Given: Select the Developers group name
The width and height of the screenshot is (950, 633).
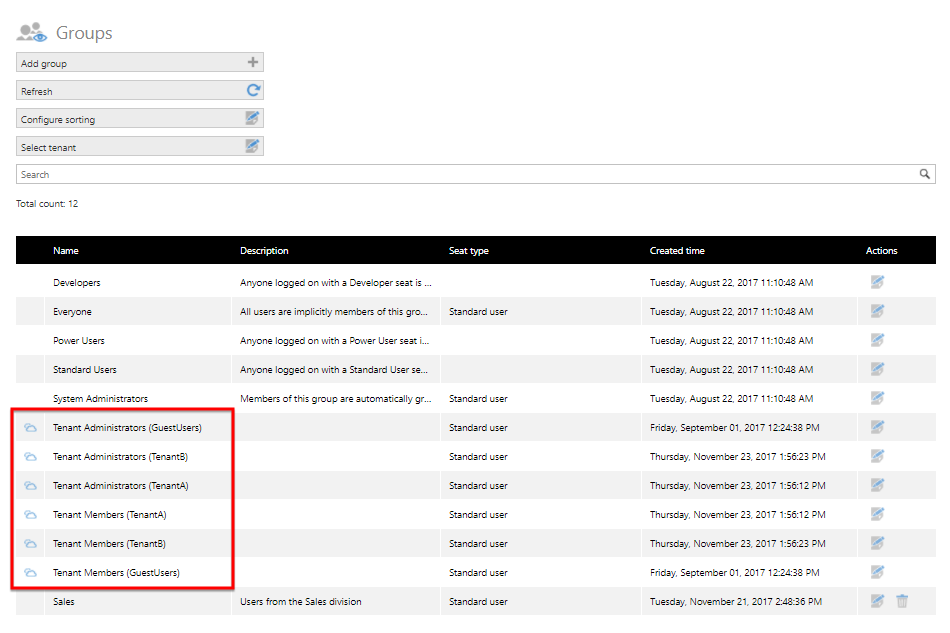Looking at the screenshot, I should point(76,282).
